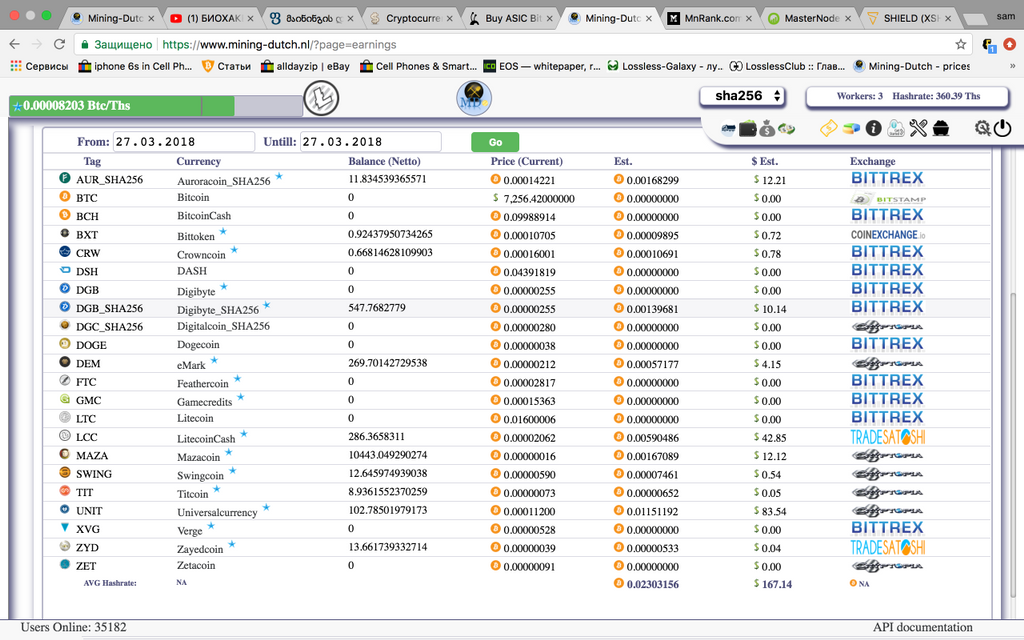Click the green Go button

click(495, 142)
